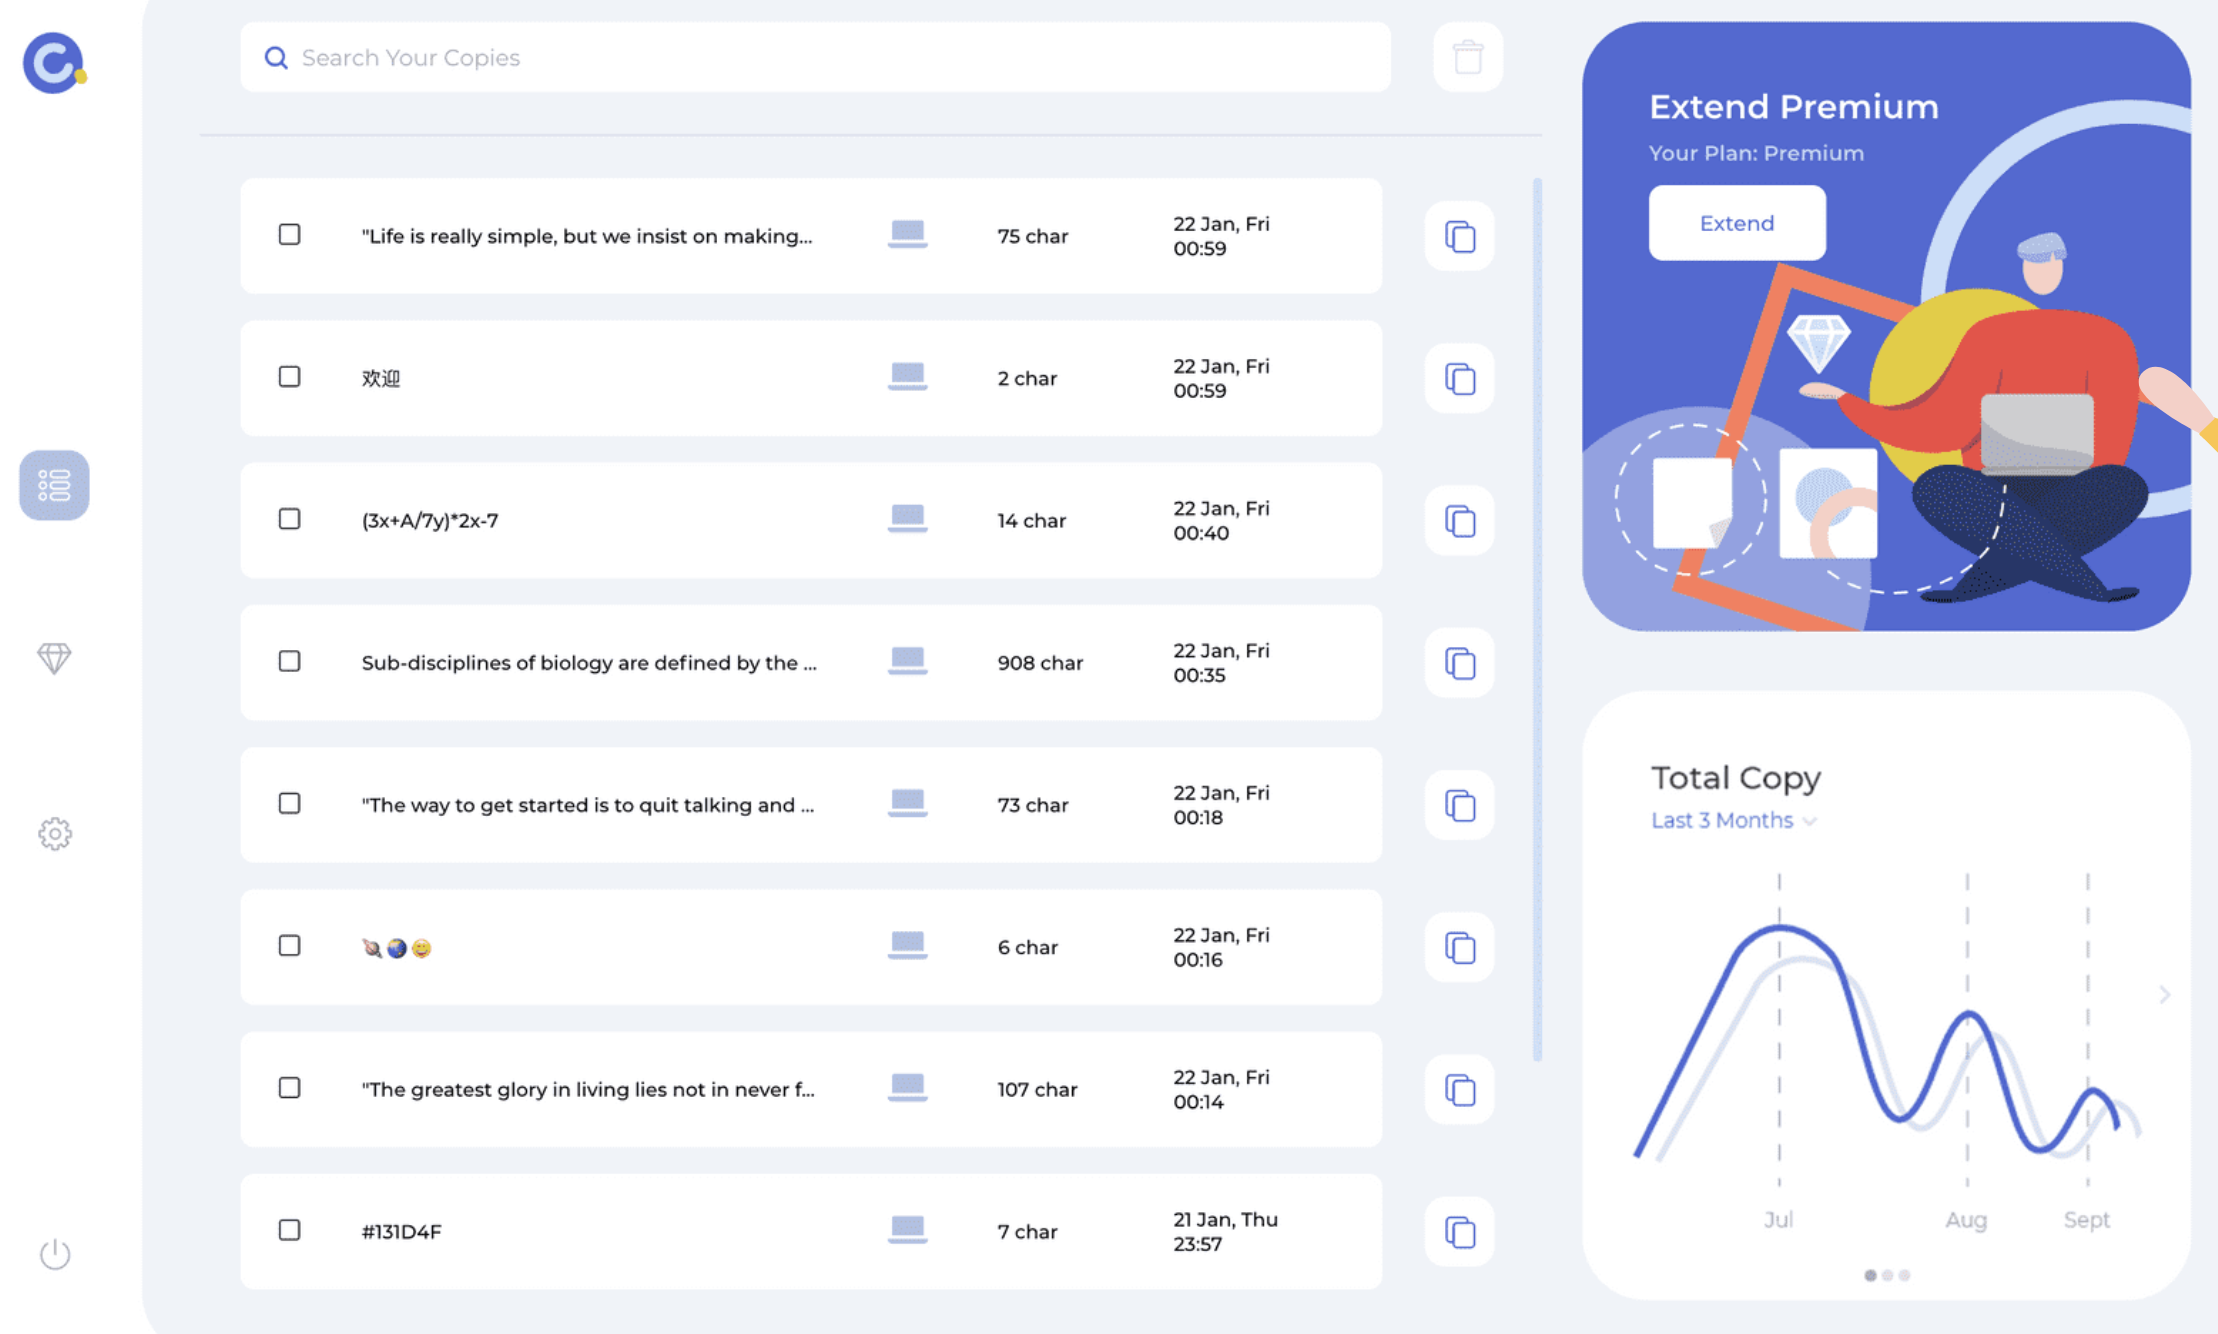Image resolution: width=2218 pixels, height=1334 pixels.
Task: Go to next chart with right chevron
Action: coord(2164,994)
